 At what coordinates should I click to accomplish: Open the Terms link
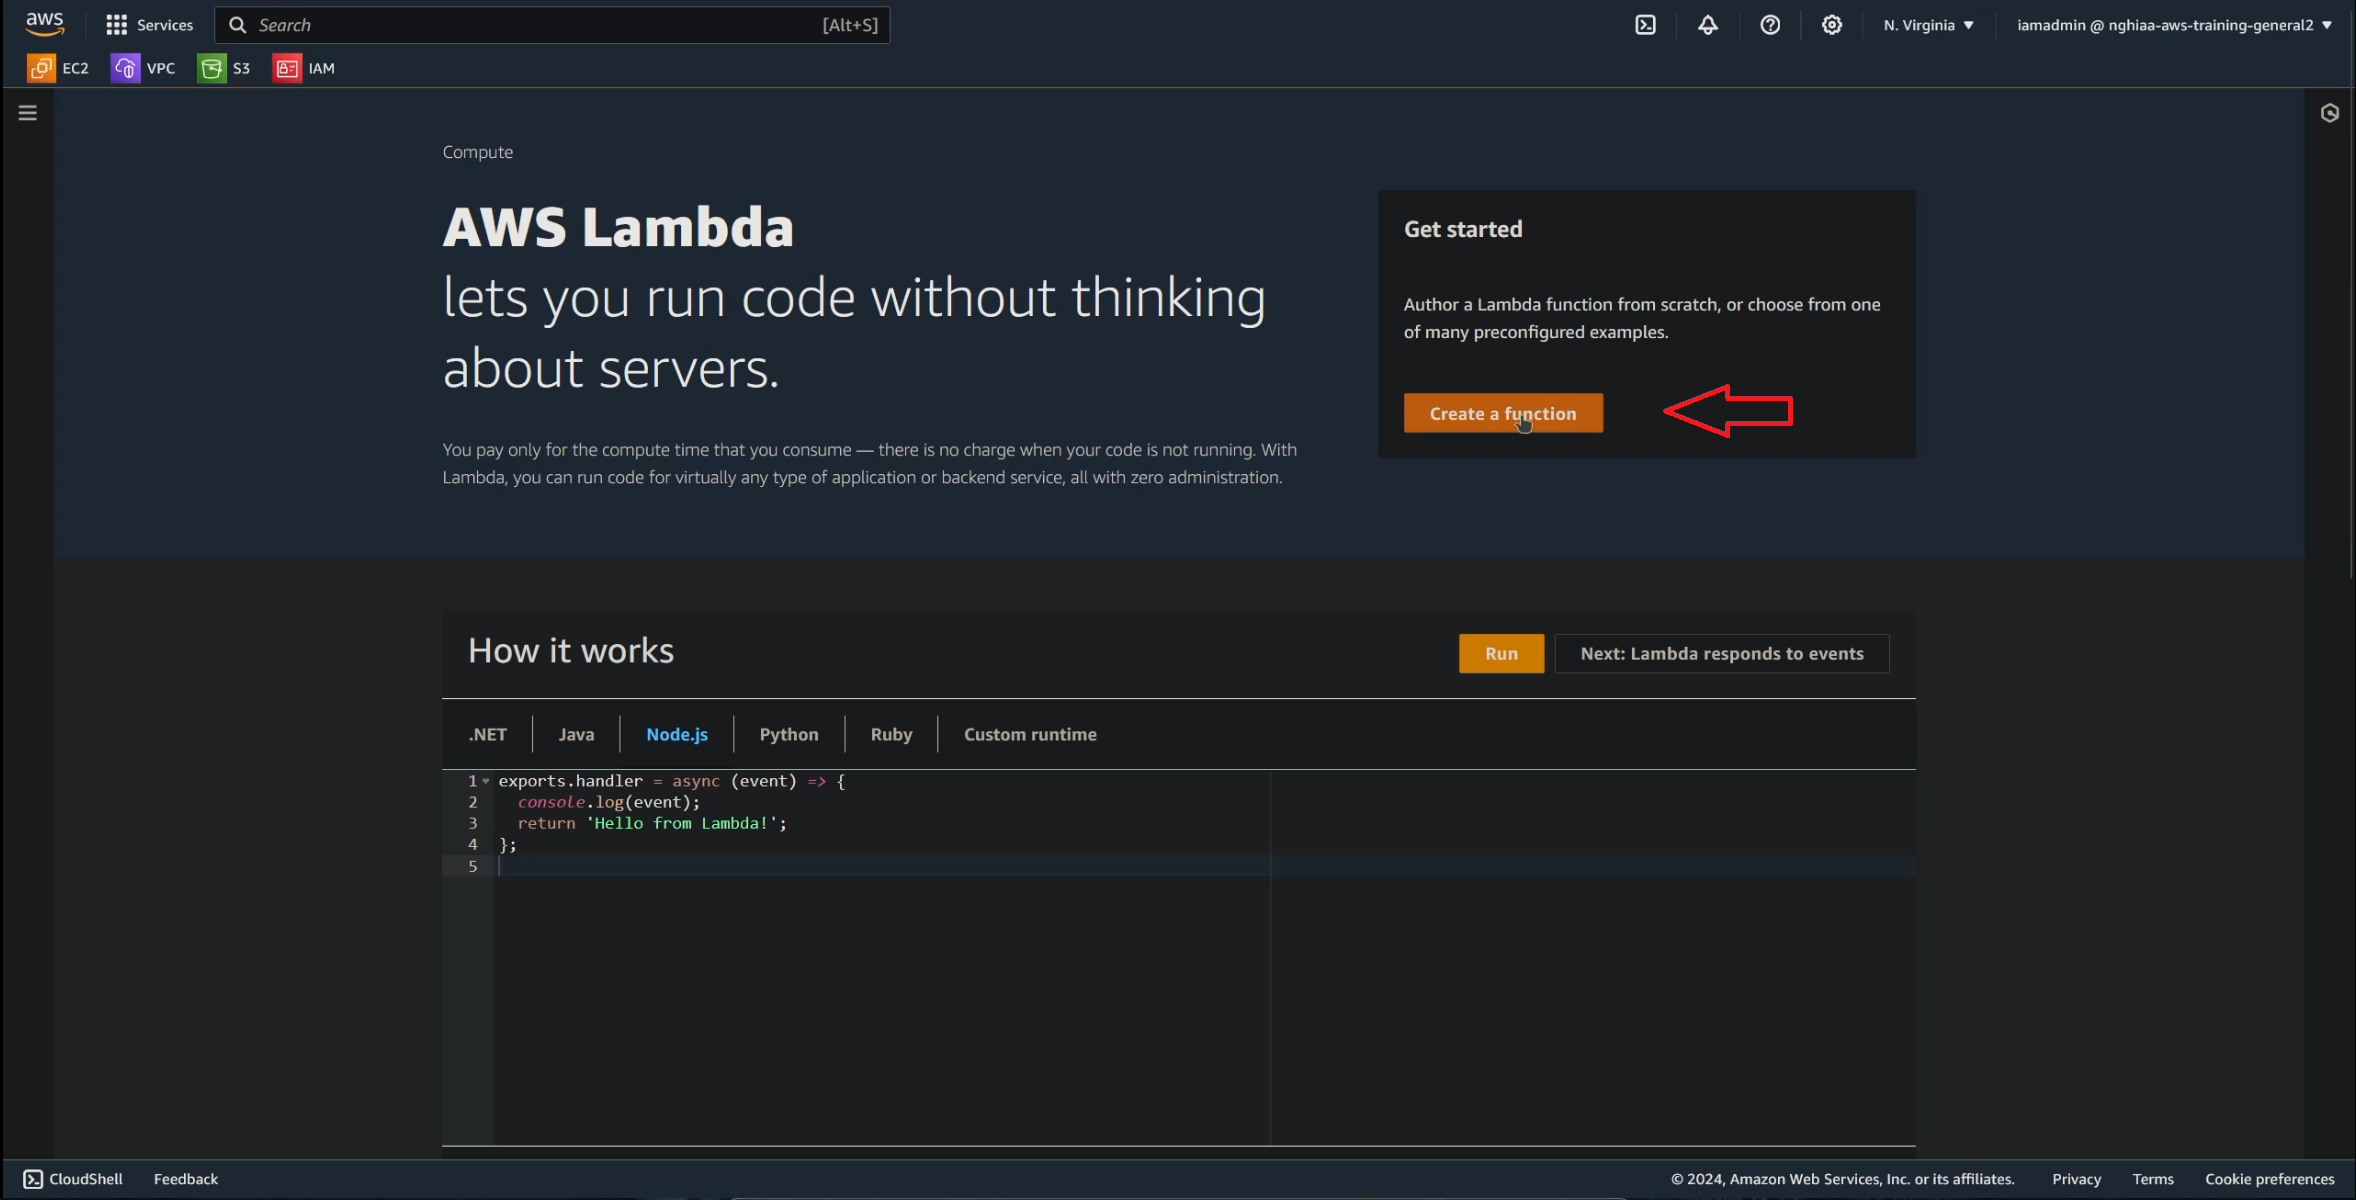(x=2153, y=1179)
